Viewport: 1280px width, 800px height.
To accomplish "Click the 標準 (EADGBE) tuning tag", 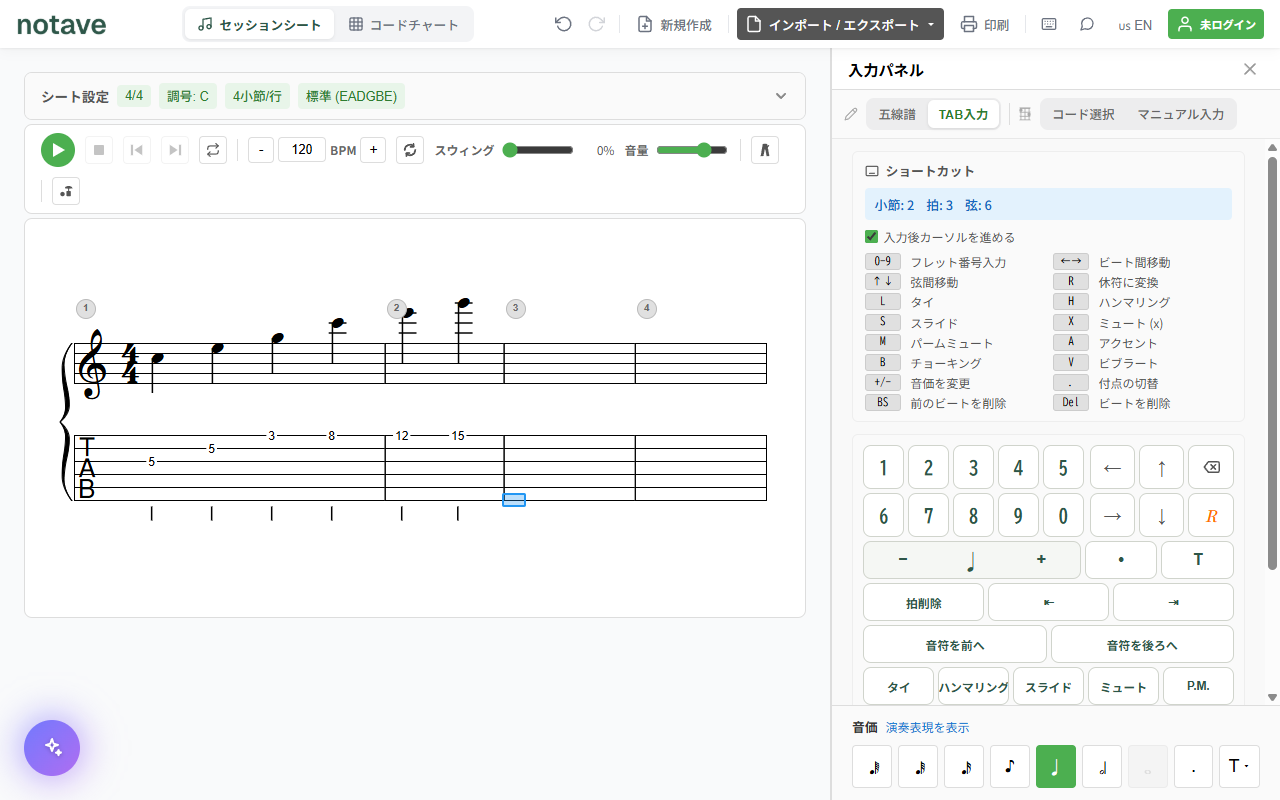I will (351, 96).
